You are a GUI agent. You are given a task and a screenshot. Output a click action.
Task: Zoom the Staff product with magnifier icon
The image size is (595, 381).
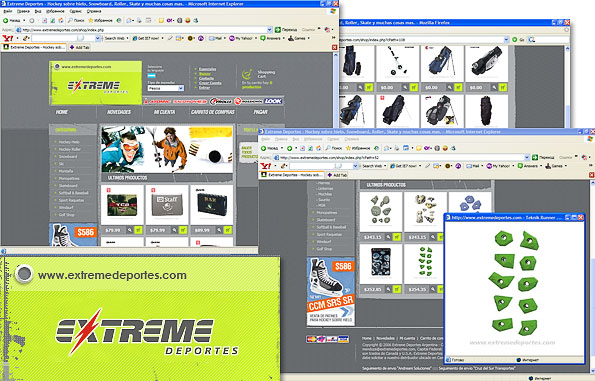[175, 230]
